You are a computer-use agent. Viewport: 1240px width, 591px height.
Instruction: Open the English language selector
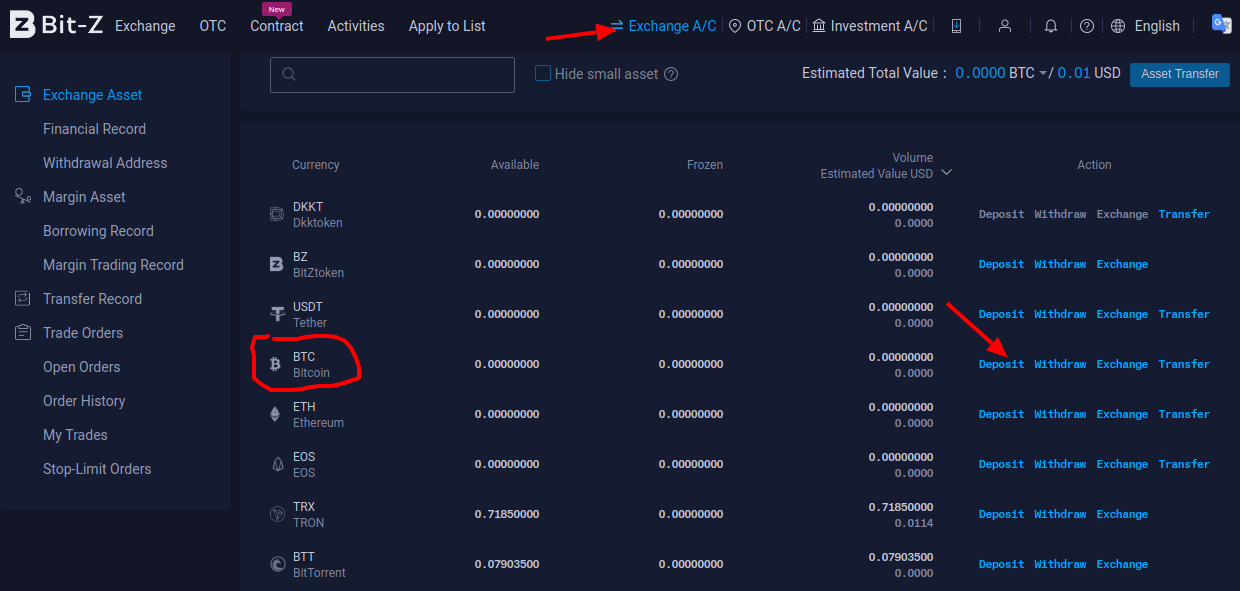(x=1157, y=26)
